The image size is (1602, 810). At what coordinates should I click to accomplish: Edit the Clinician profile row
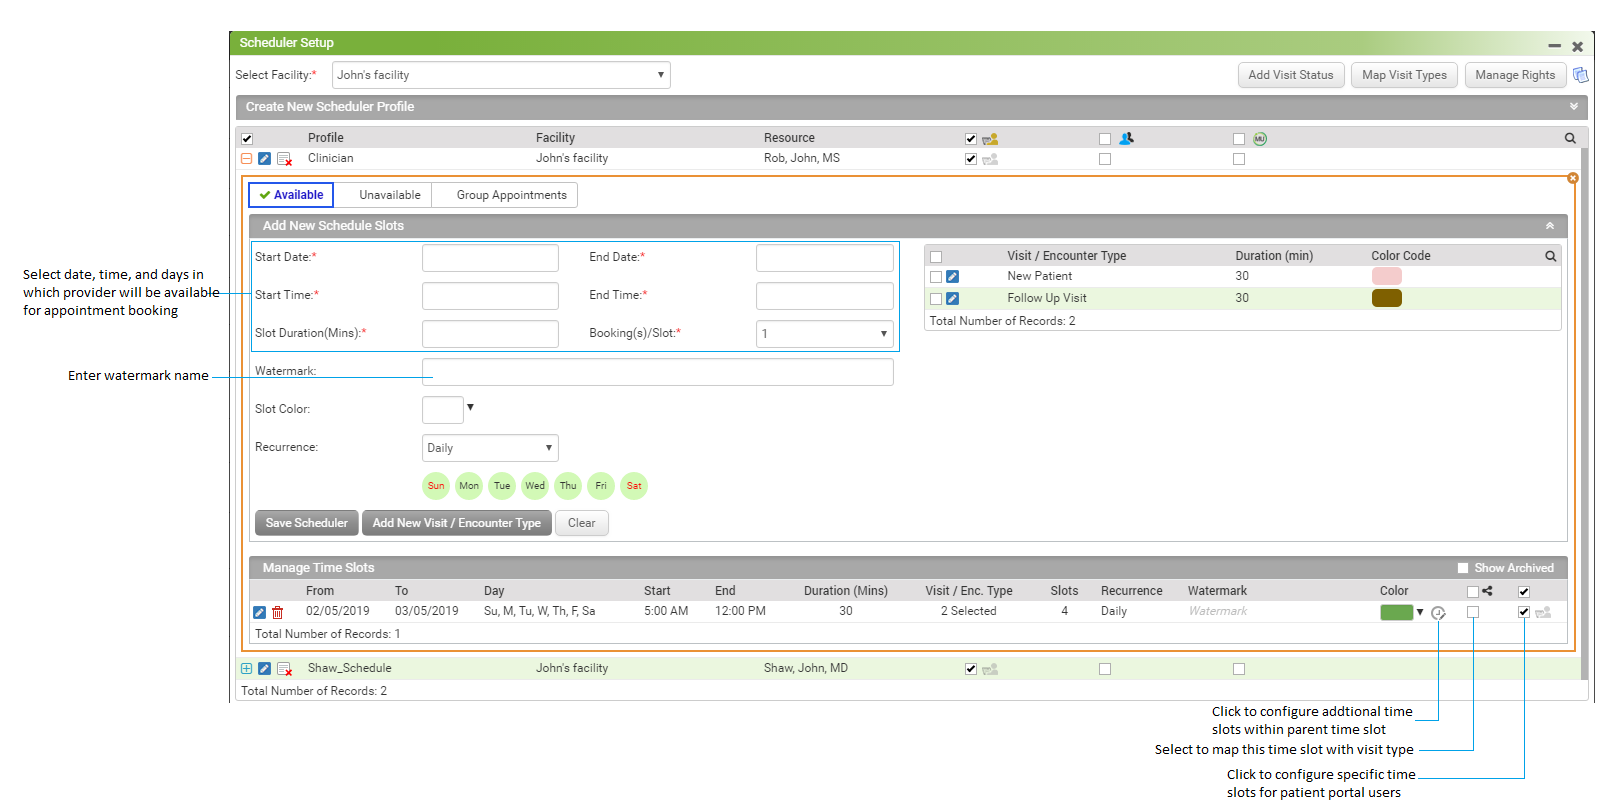[264, 159]
